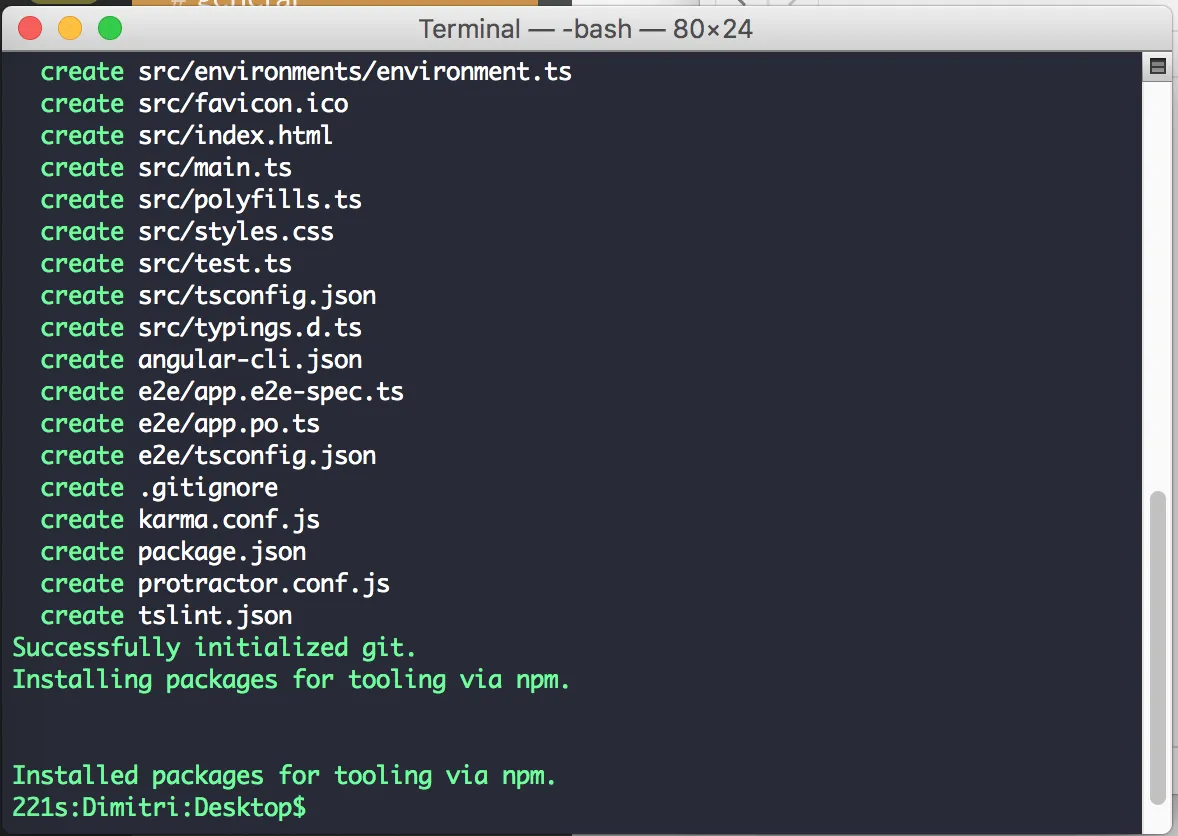
Task: Click the package.json file name
Action: 222,552
